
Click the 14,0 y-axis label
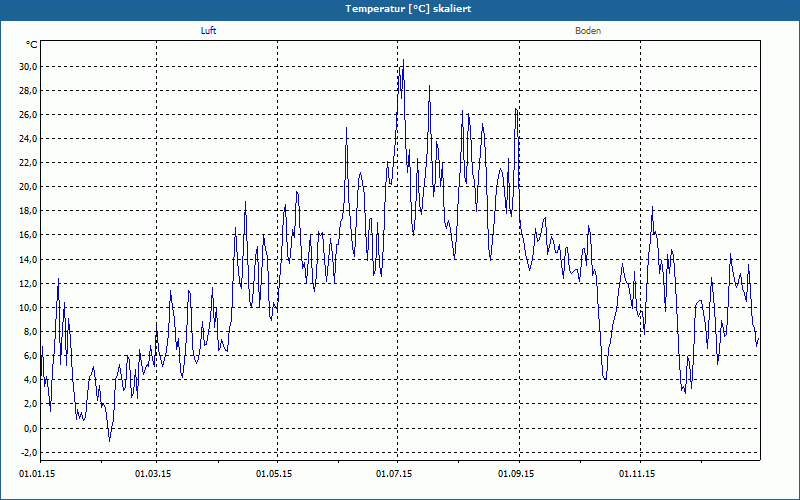click(28, 259)
